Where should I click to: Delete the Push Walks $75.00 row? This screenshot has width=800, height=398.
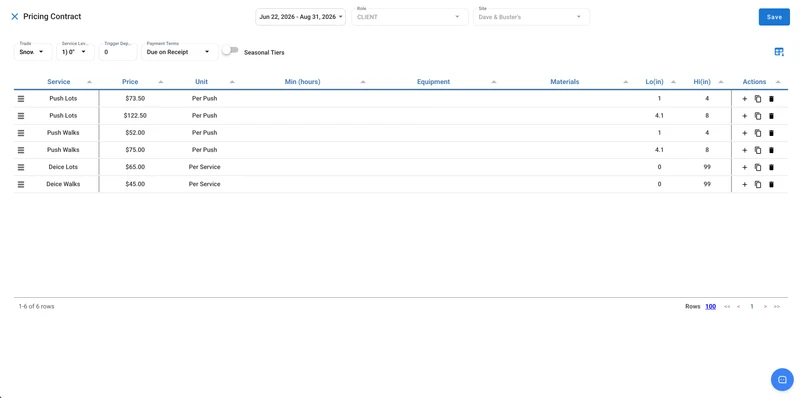(771, 150)
